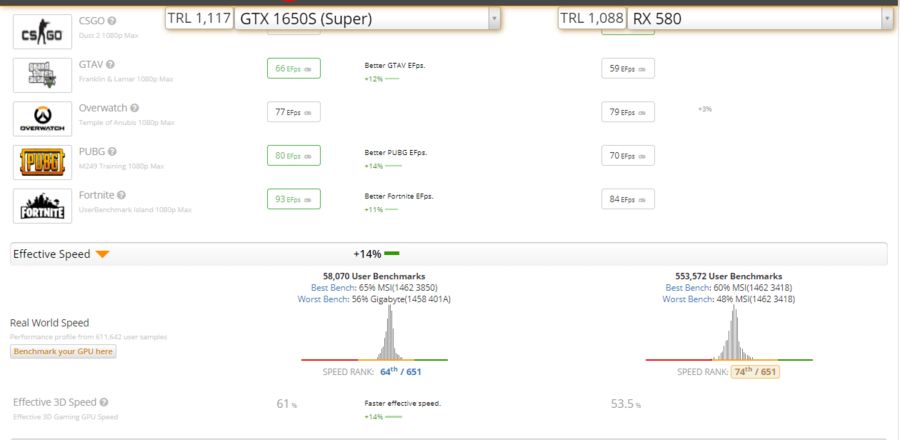Open Worst Bench link showing 48% MSI
Image resolution: width=900 pixels, height=440 pixels.
coord(688,299)
